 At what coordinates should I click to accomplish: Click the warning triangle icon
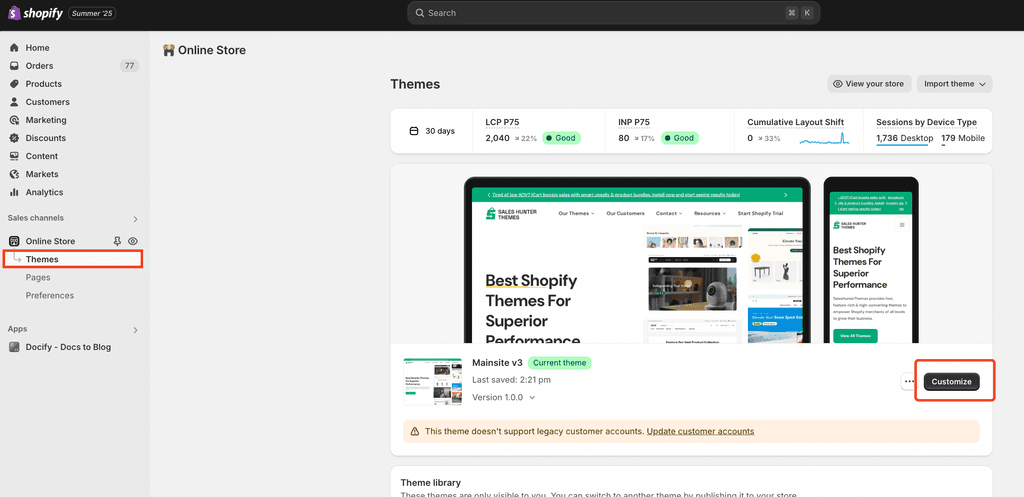(414, 432)
